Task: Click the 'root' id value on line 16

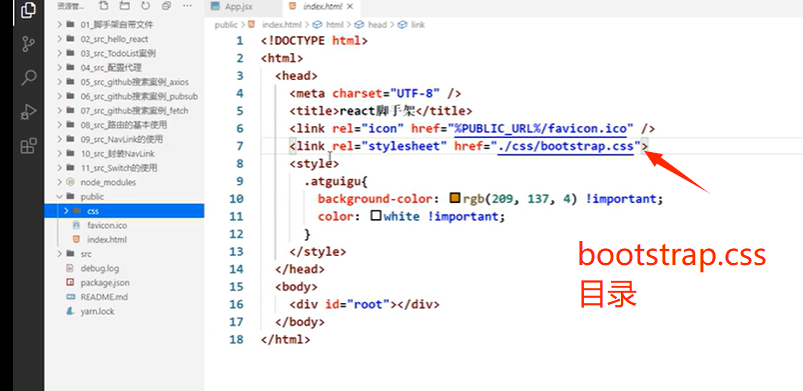Action: pos(369,304)
